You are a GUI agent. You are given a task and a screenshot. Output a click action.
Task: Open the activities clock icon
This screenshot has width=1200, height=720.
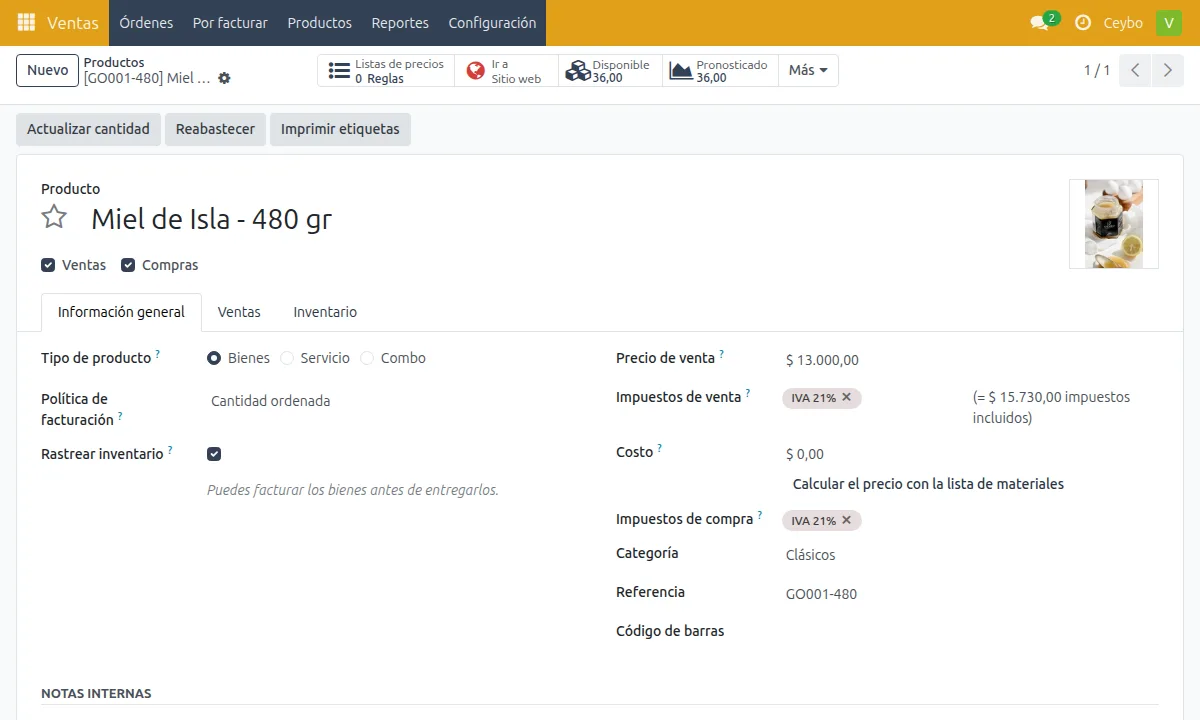pos(1083,23)
